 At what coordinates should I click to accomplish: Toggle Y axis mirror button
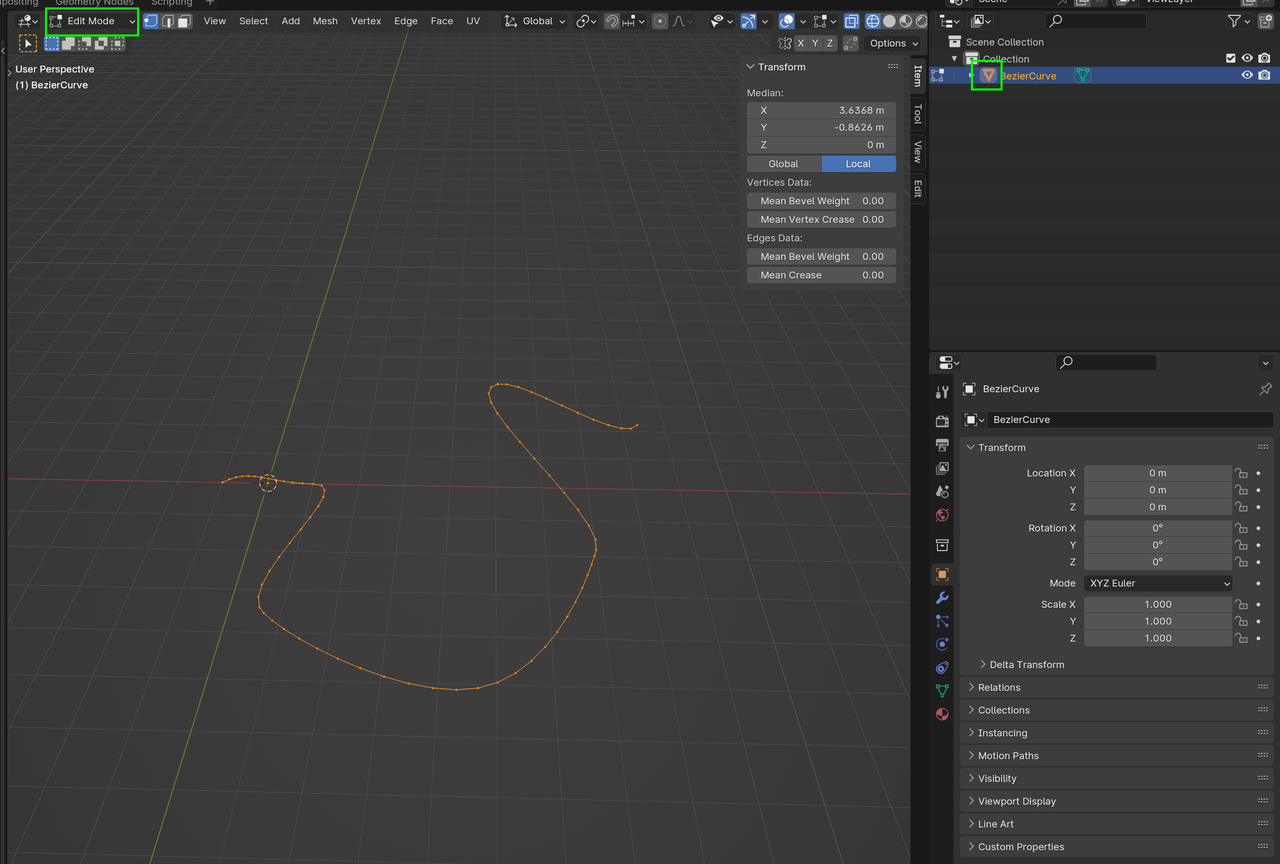(815, 43)
